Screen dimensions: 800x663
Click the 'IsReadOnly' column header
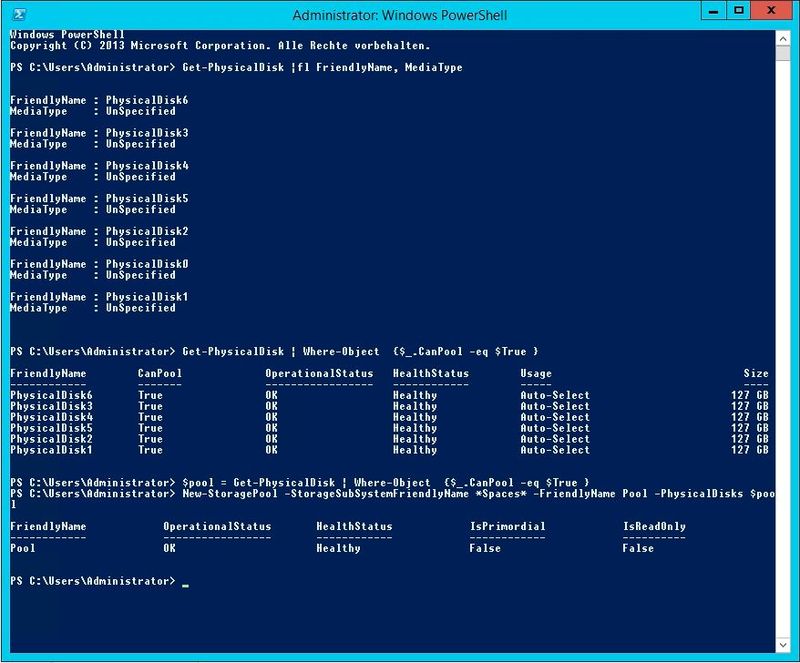click(654, 526)
